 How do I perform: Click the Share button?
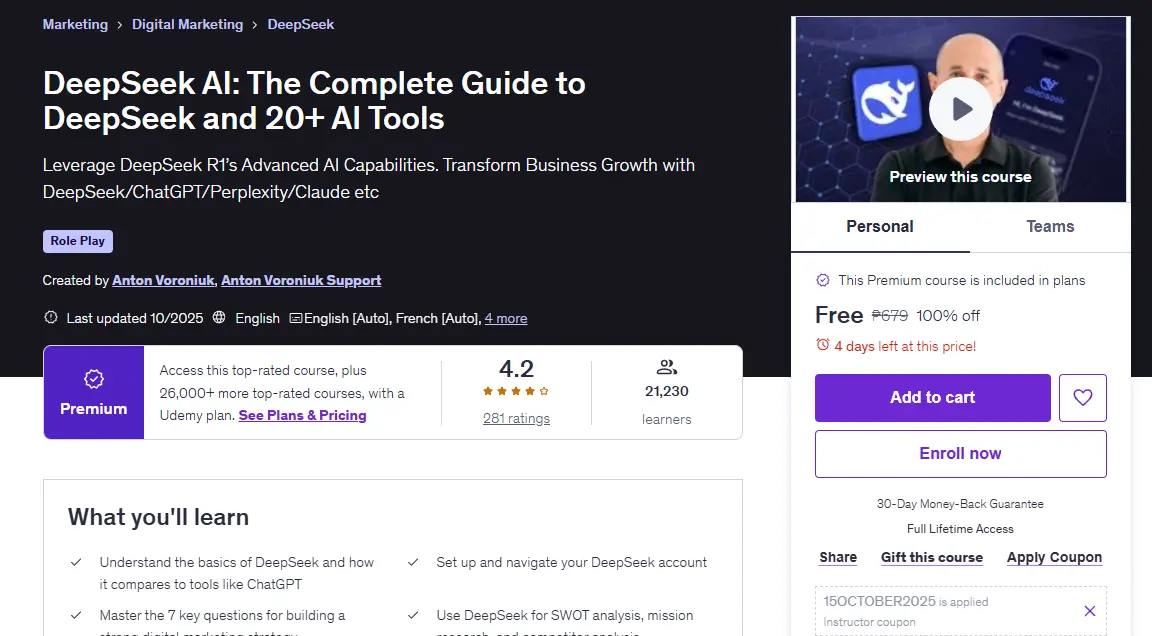tap(838, 557)
